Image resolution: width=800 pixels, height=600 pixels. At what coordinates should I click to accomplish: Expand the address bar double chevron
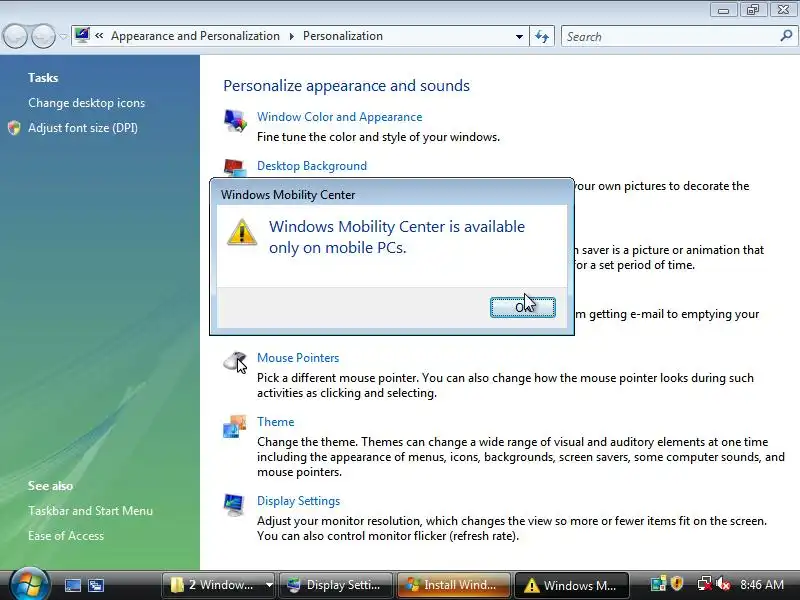pyautogui.click(x=99, y=36)
